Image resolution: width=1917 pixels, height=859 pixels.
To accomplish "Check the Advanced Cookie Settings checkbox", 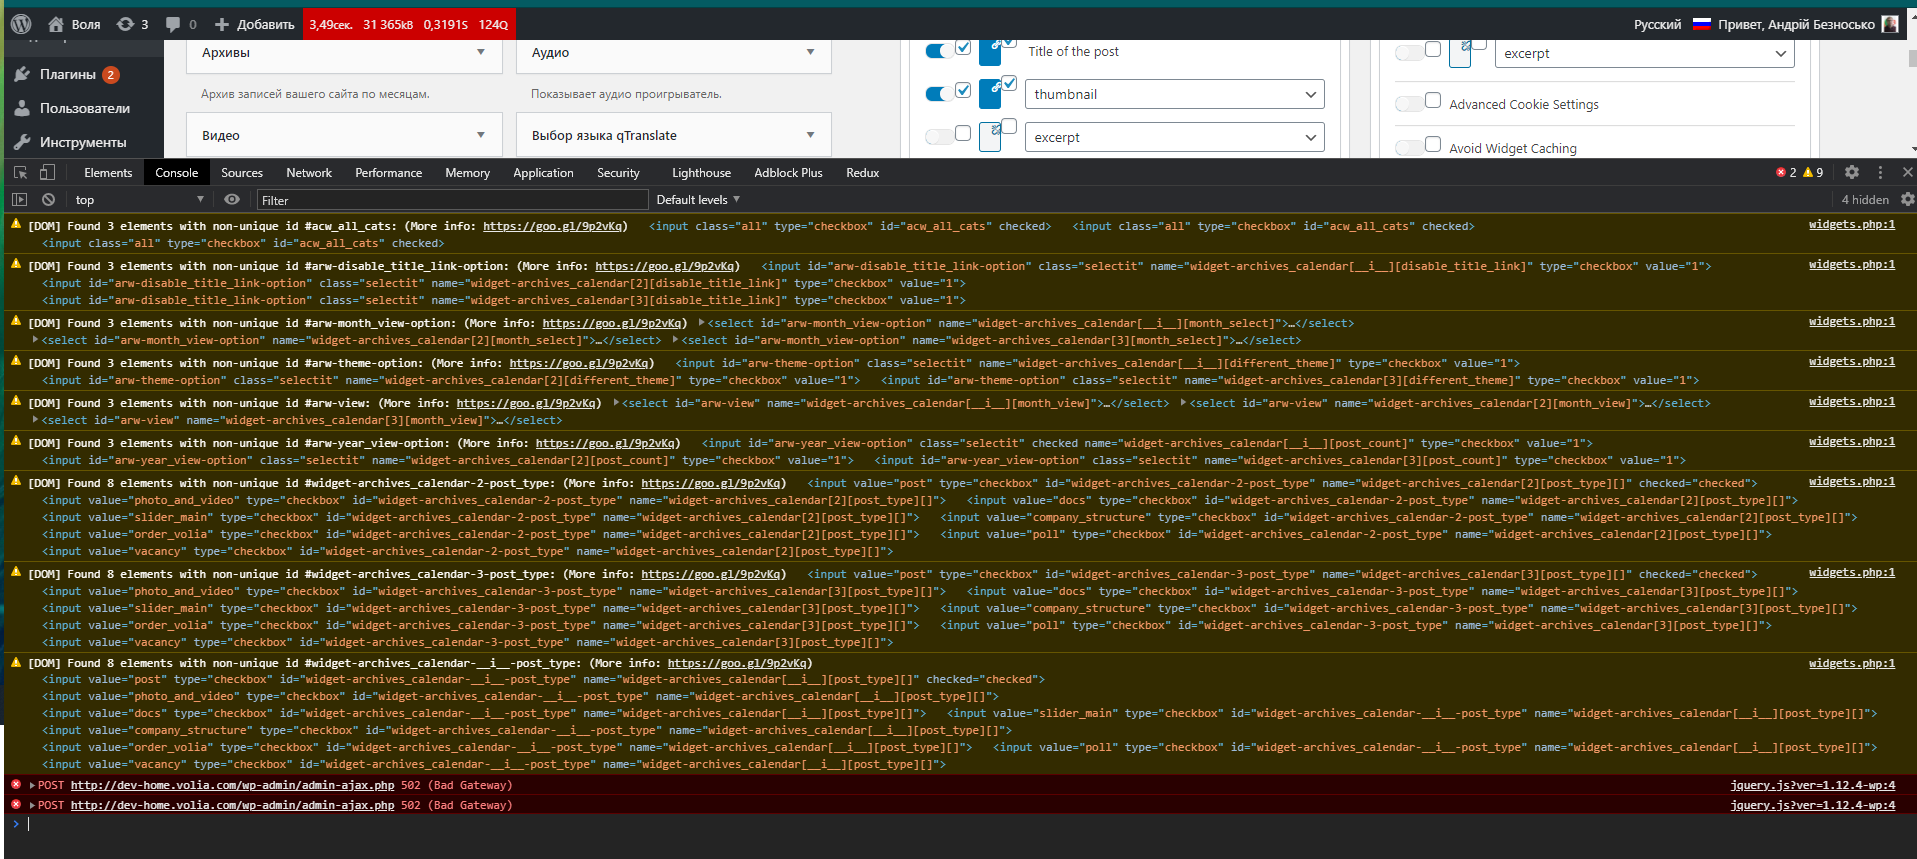I will (1433, 100).
